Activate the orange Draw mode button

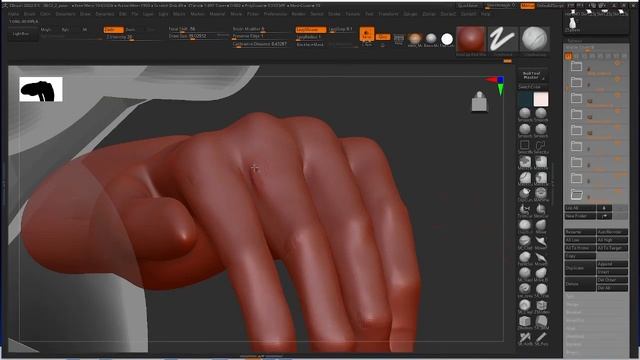(x=382, y=37)
